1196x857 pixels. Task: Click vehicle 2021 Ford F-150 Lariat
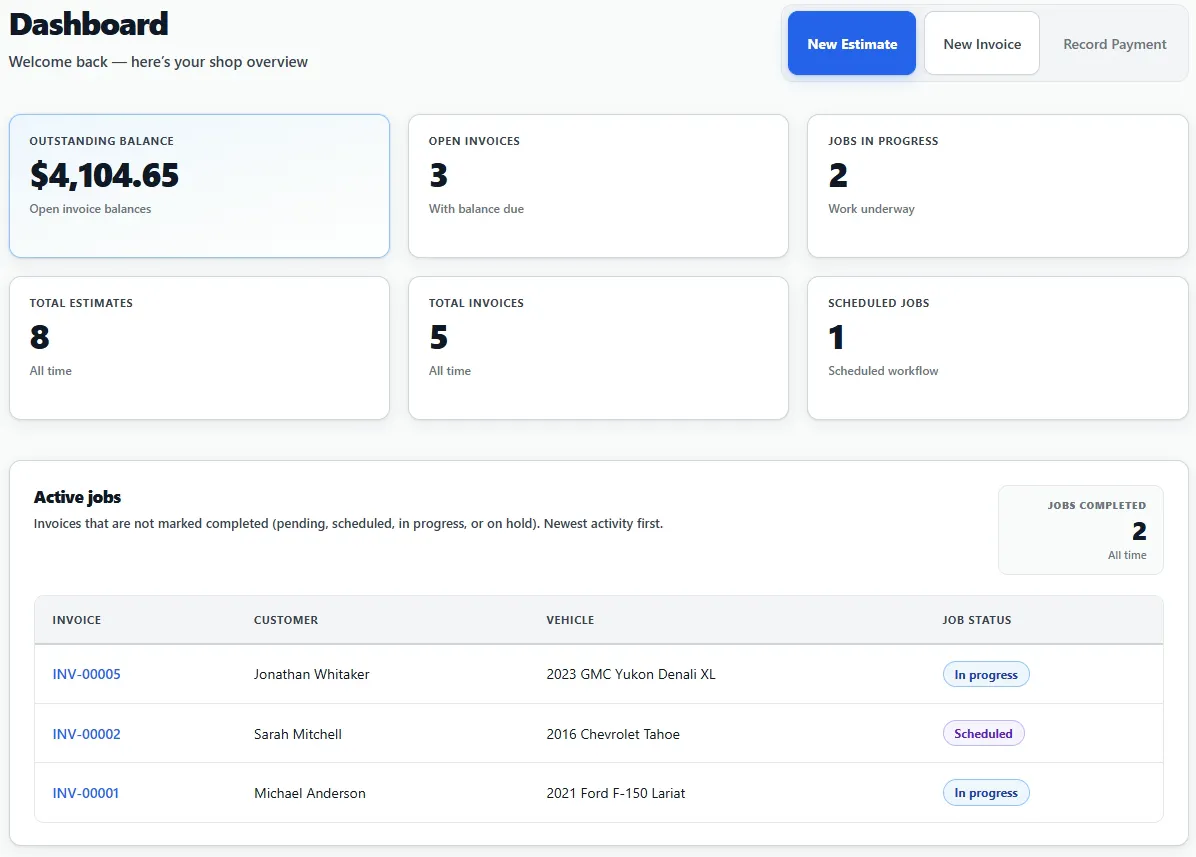[616, 793]
